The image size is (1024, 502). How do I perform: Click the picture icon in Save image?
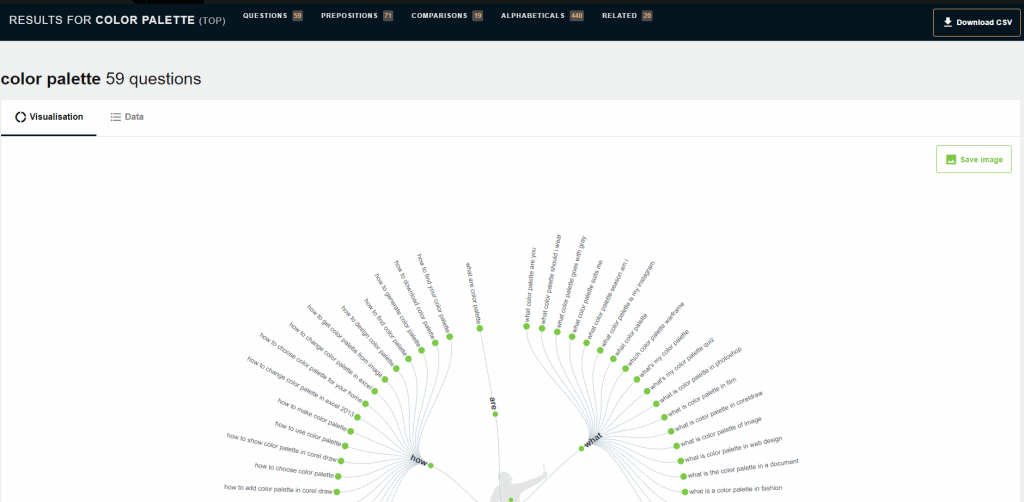pos(951,159)
